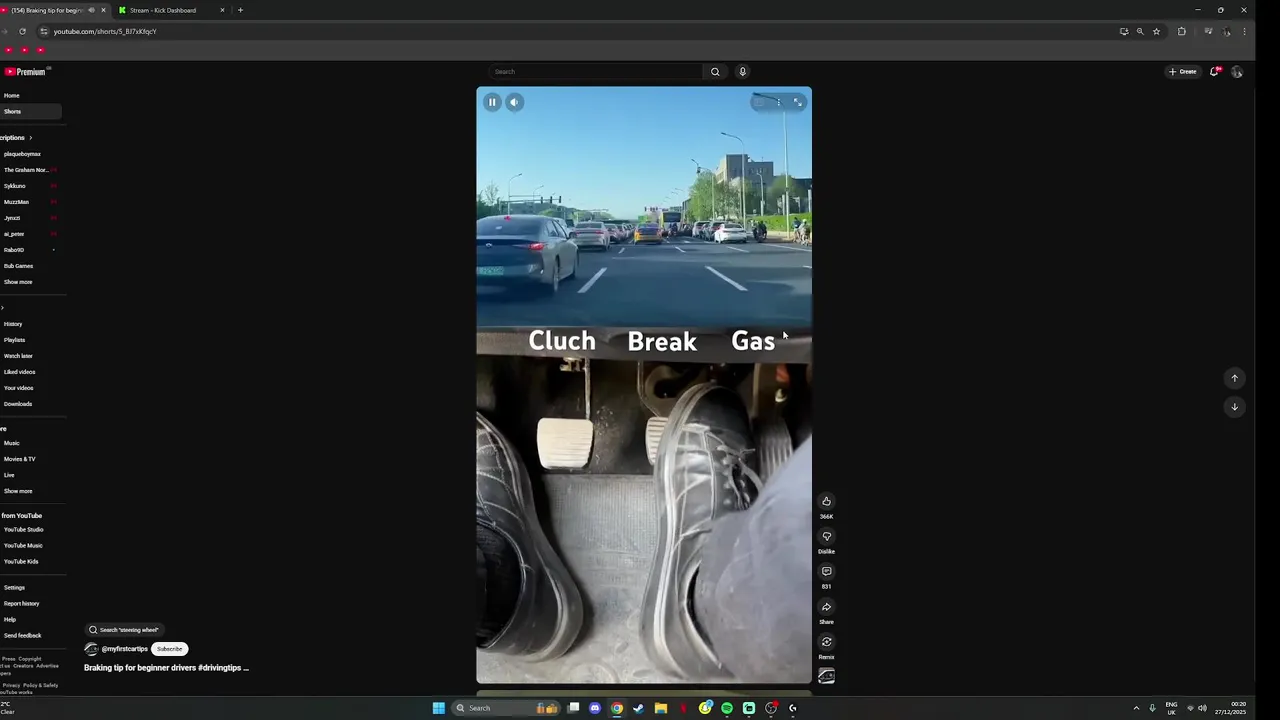The height and width of the screenshot is (720, 1280).
Task: Open the Create button menu
Action: pyautogui.click(x=1182, y=72)
